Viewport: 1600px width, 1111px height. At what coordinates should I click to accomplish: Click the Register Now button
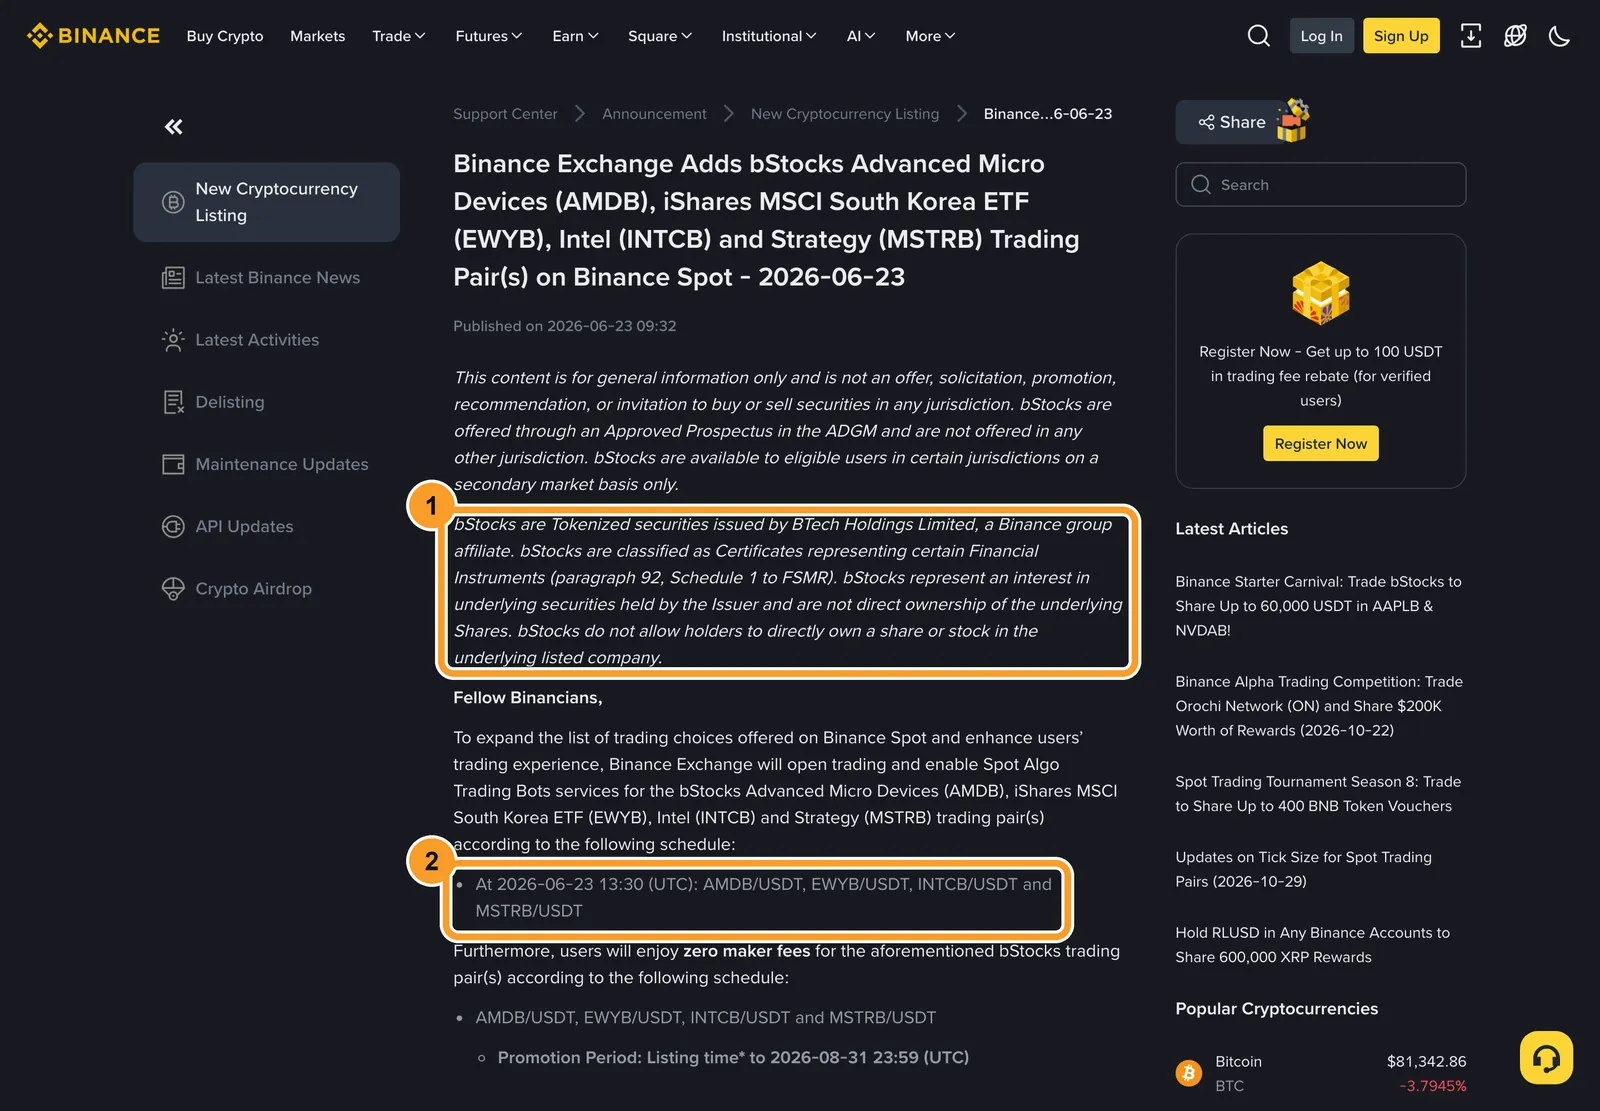tap(1320, 444)
